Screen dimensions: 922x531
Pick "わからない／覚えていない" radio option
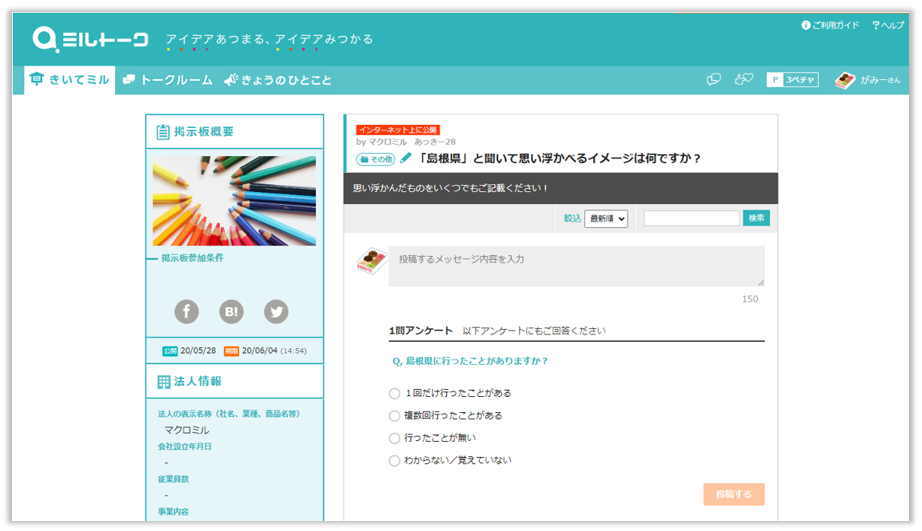(x=394, y=461)
